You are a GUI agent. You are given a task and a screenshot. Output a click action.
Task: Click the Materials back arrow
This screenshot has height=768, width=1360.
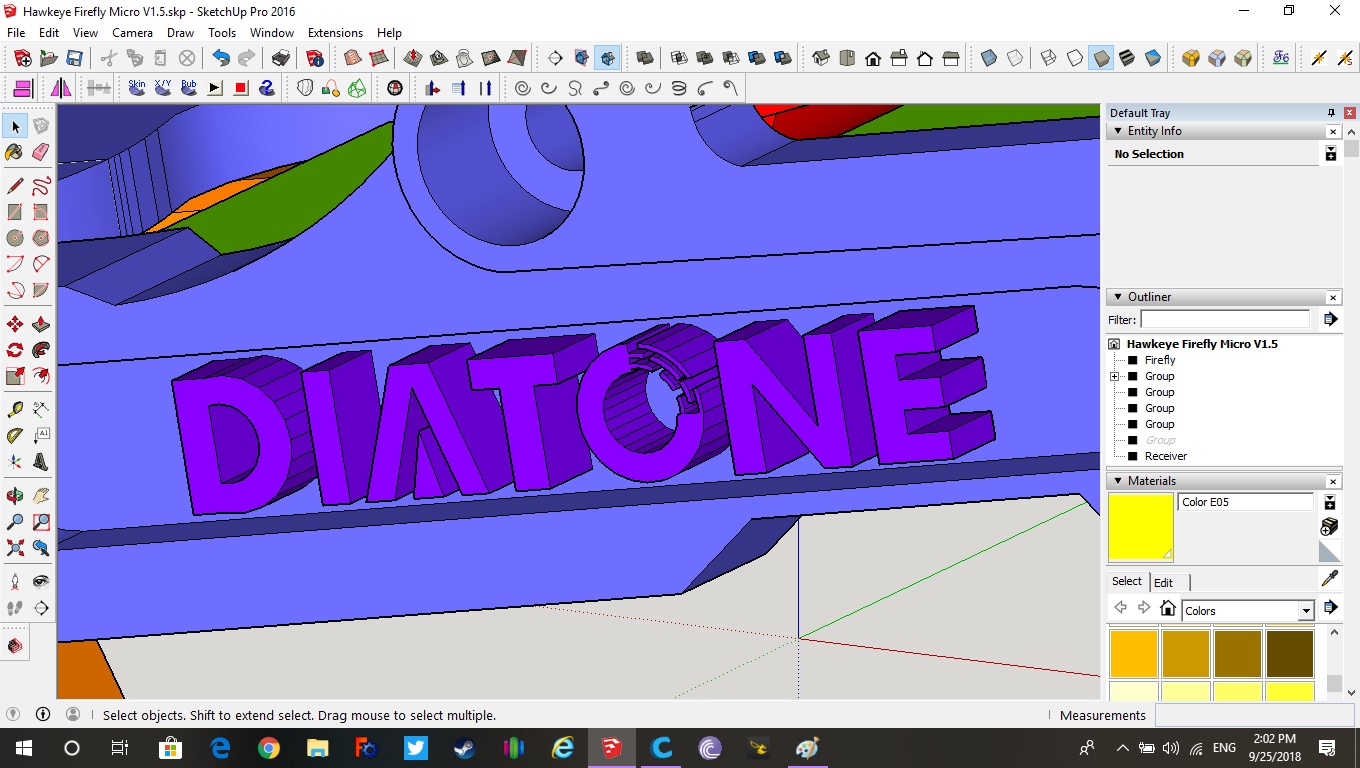pyautogui.click(x=1120, y=608)
